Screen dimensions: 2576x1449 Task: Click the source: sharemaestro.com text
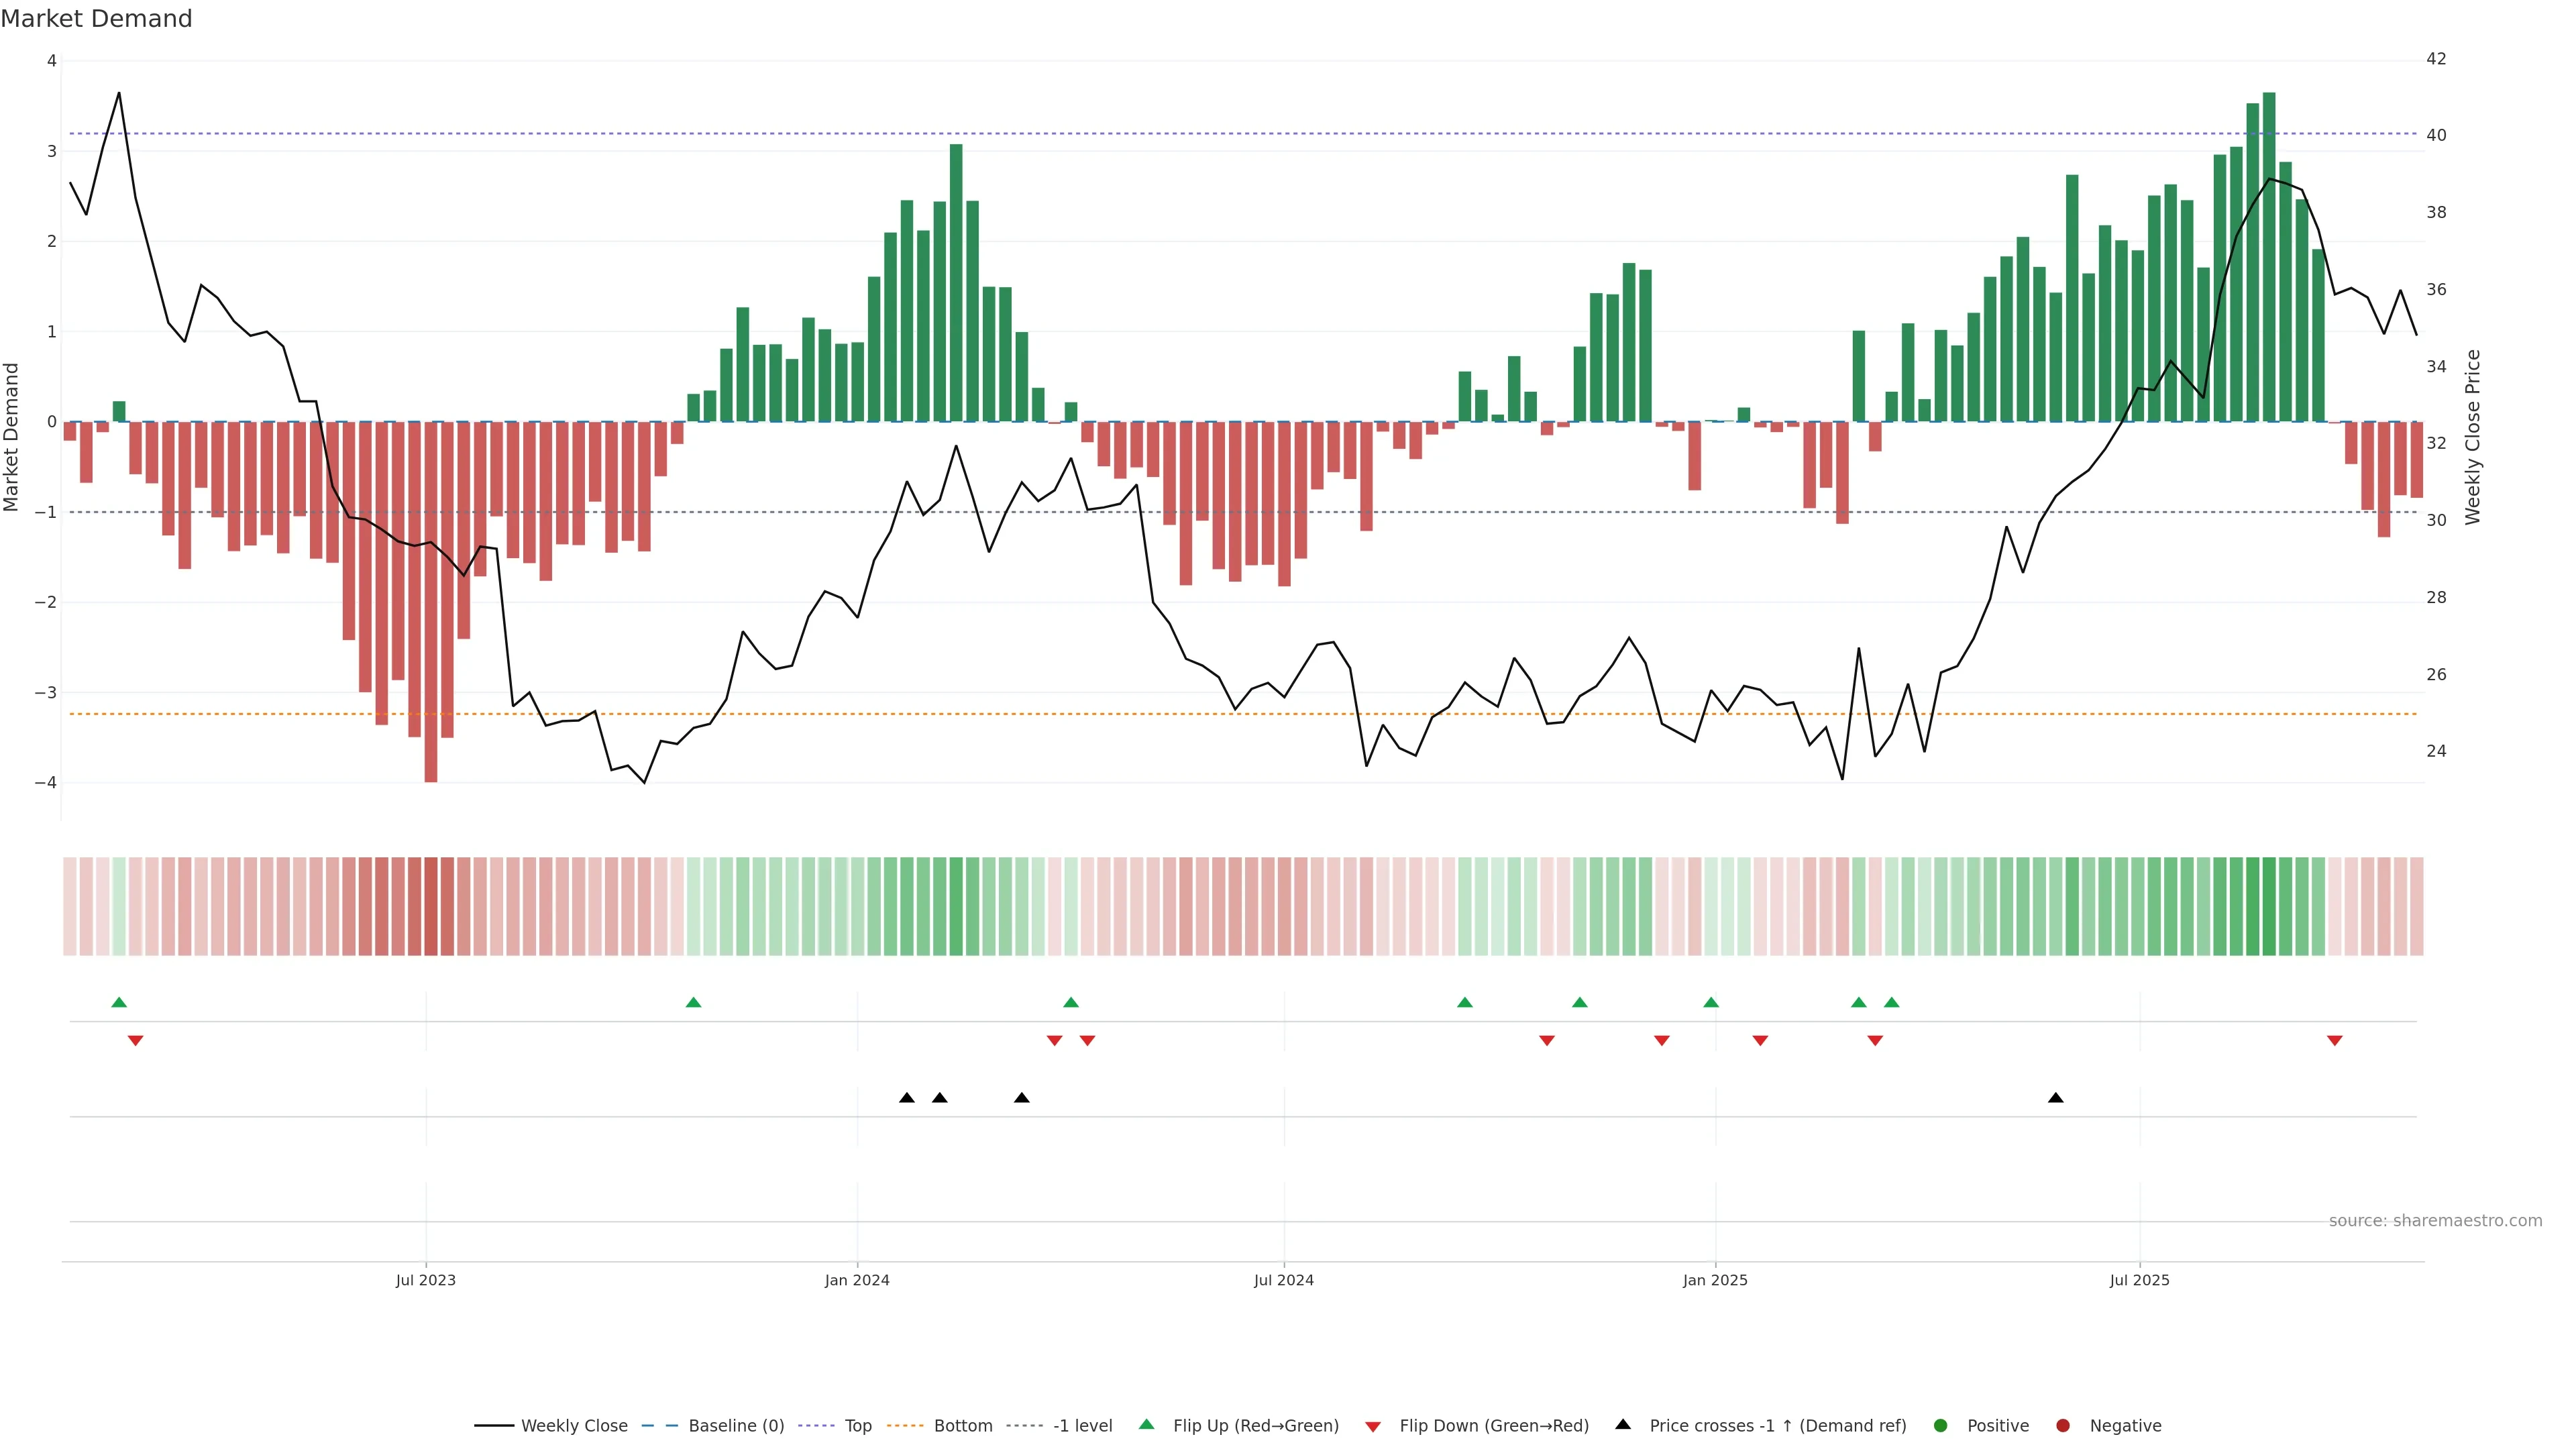pos(2435,1220)
